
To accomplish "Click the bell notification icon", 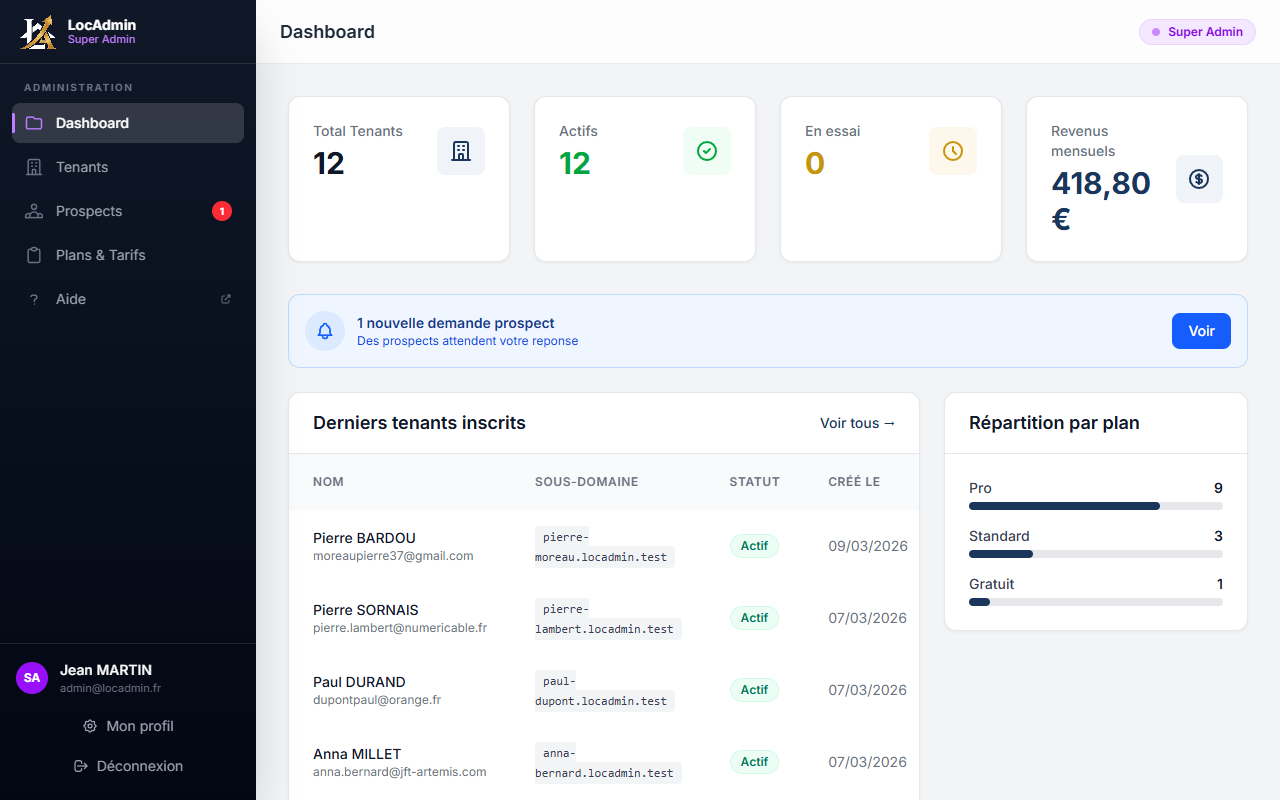I will click(x=325, y=331).
